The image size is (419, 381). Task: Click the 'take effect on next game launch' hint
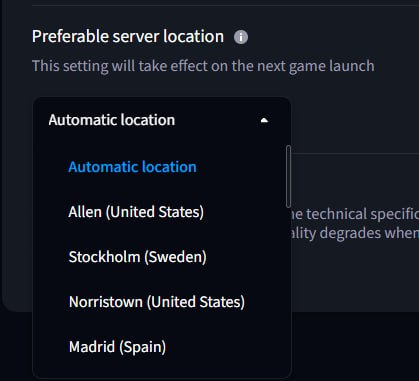coord(203,66)
